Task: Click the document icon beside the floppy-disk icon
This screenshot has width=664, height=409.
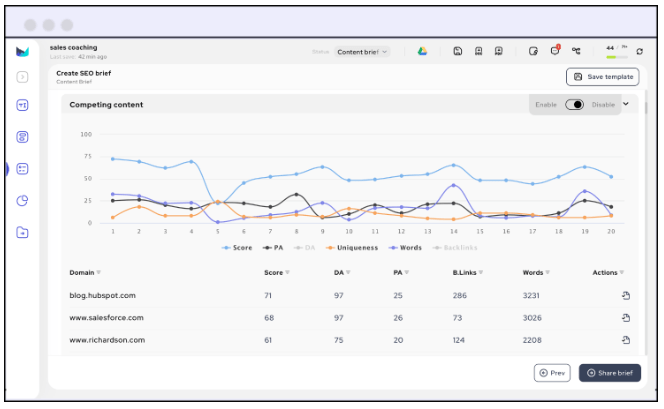Action: pyautogui.click(x=479, y=51)
